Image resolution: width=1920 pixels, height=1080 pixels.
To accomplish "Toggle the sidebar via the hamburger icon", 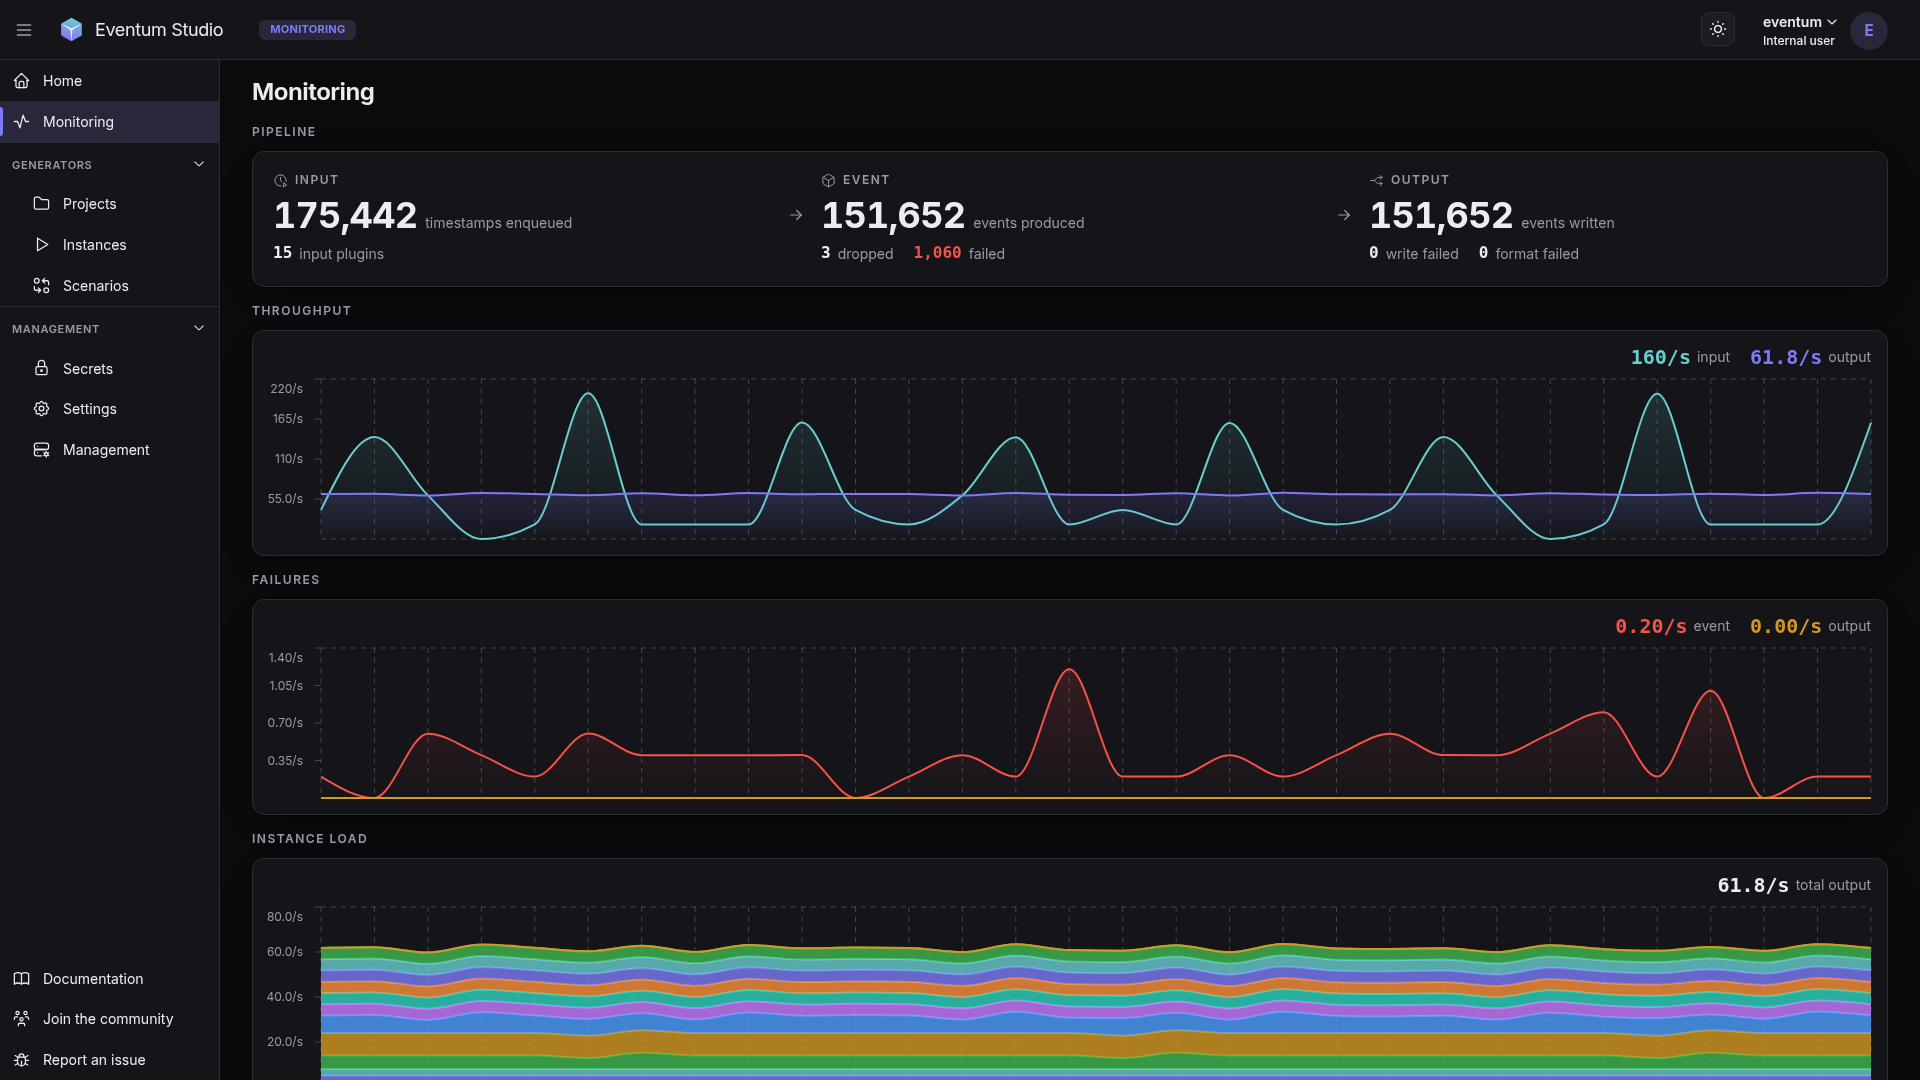I will (x=24, y=30).
